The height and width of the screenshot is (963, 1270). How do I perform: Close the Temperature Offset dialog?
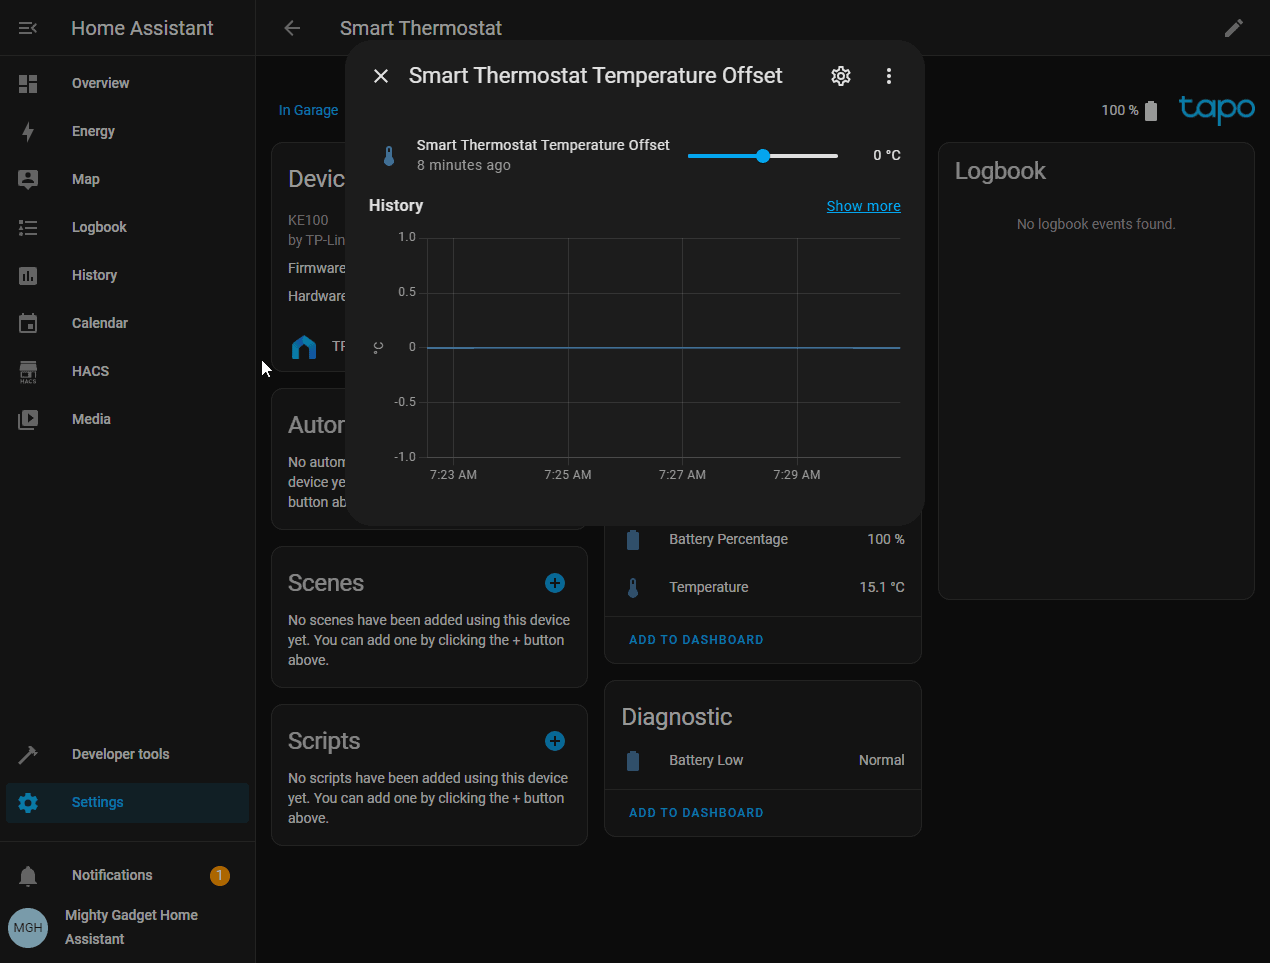click(381, 76)
